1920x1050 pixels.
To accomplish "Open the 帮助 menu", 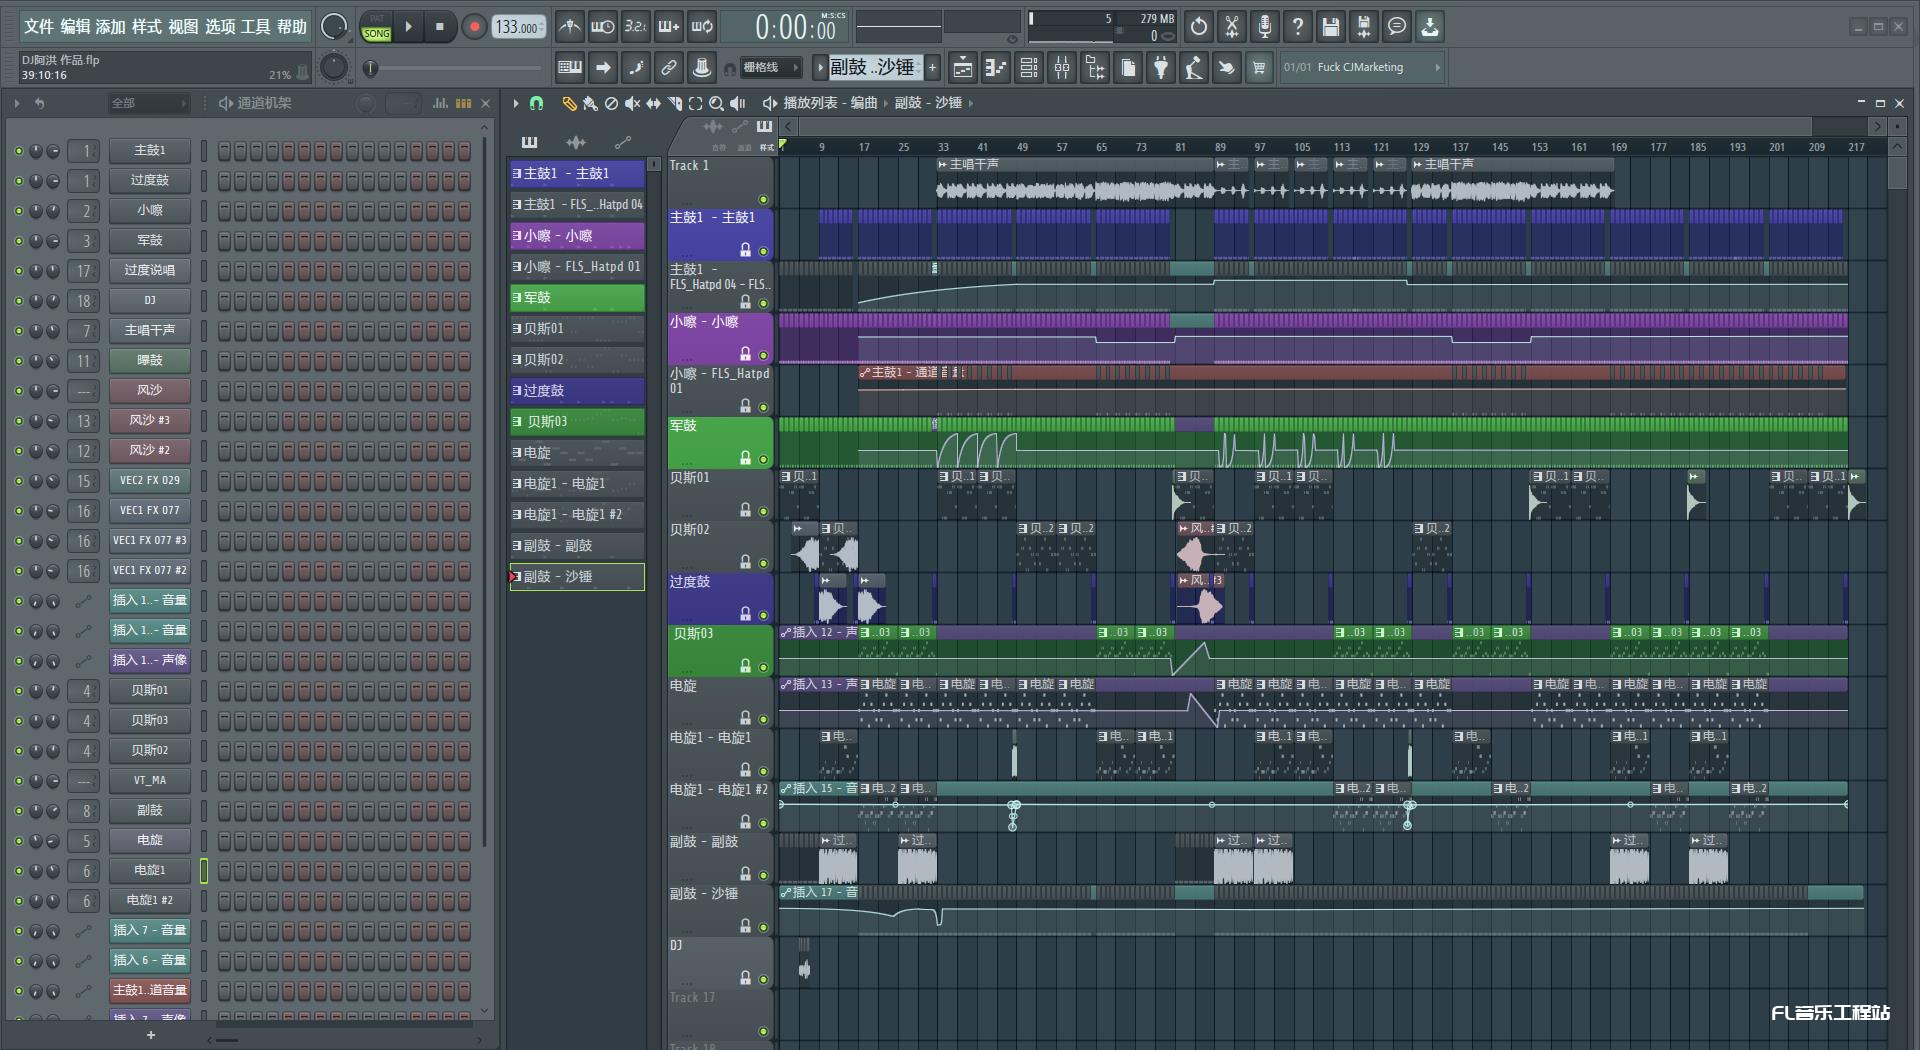I will (292, 27).
